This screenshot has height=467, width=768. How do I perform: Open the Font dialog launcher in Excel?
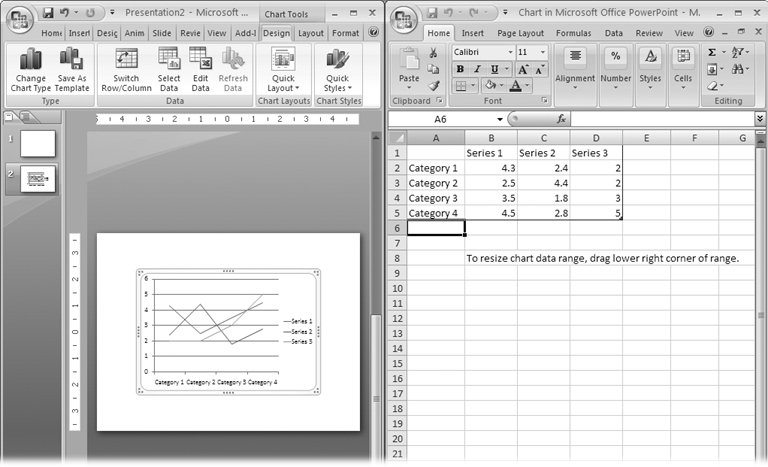tap(544, 100)
